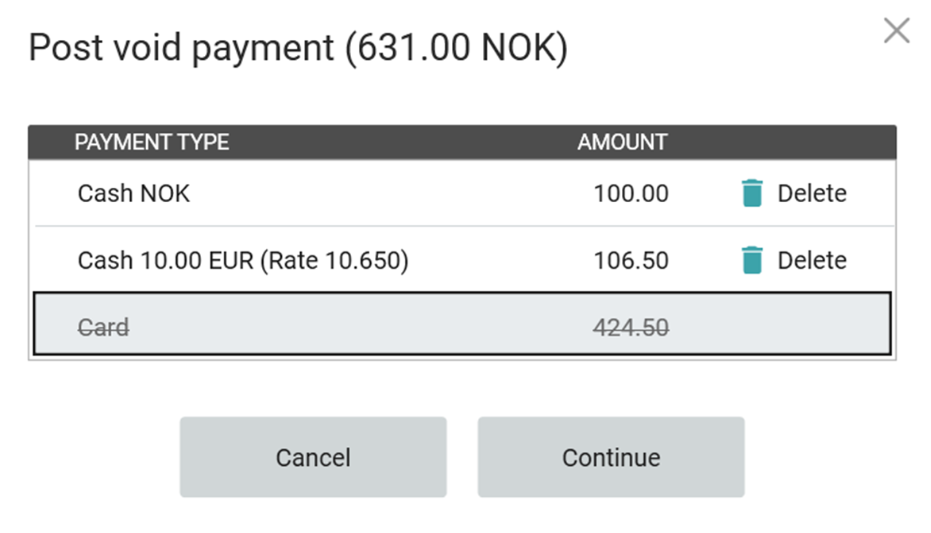The height and width of the screenshot is (533, 931).
Task: Click the Post void payment title
Action: tap(180, 48)
